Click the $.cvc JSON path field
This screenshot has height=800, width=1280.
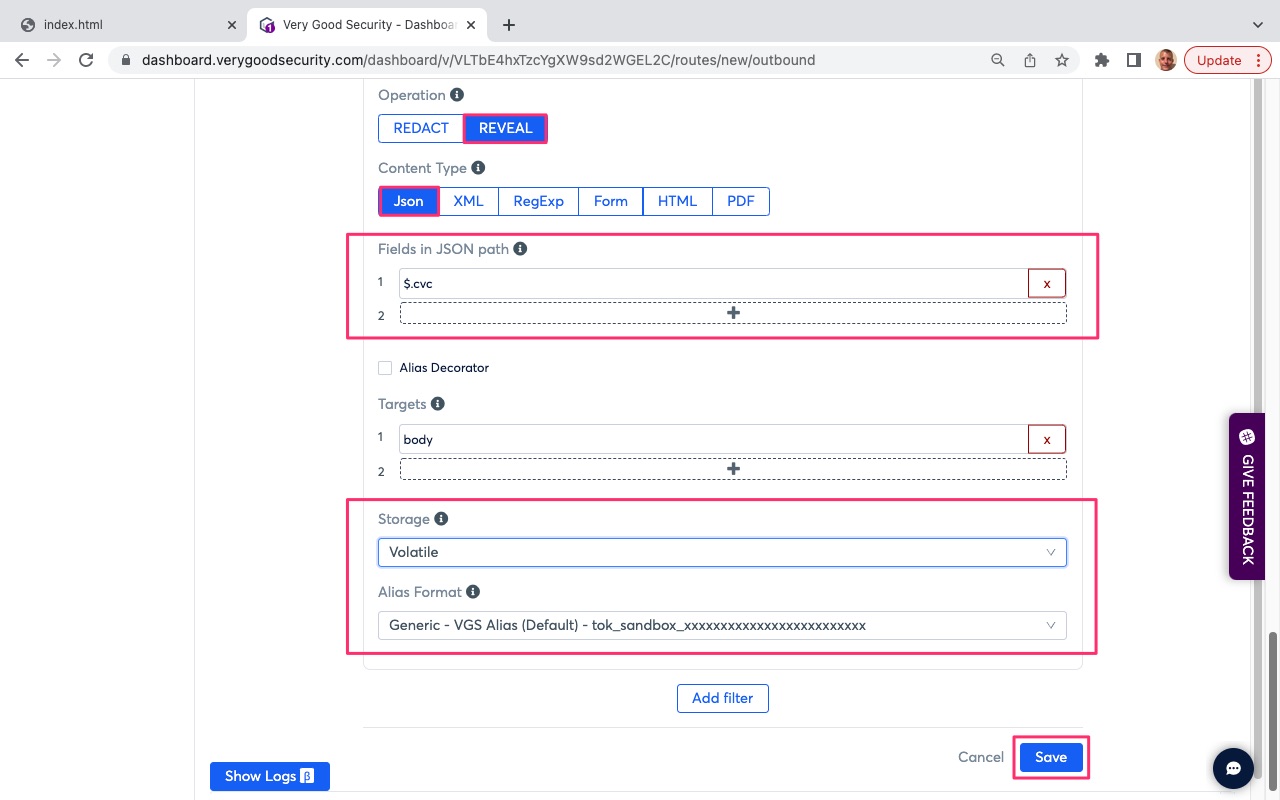[x=713, y=283]
